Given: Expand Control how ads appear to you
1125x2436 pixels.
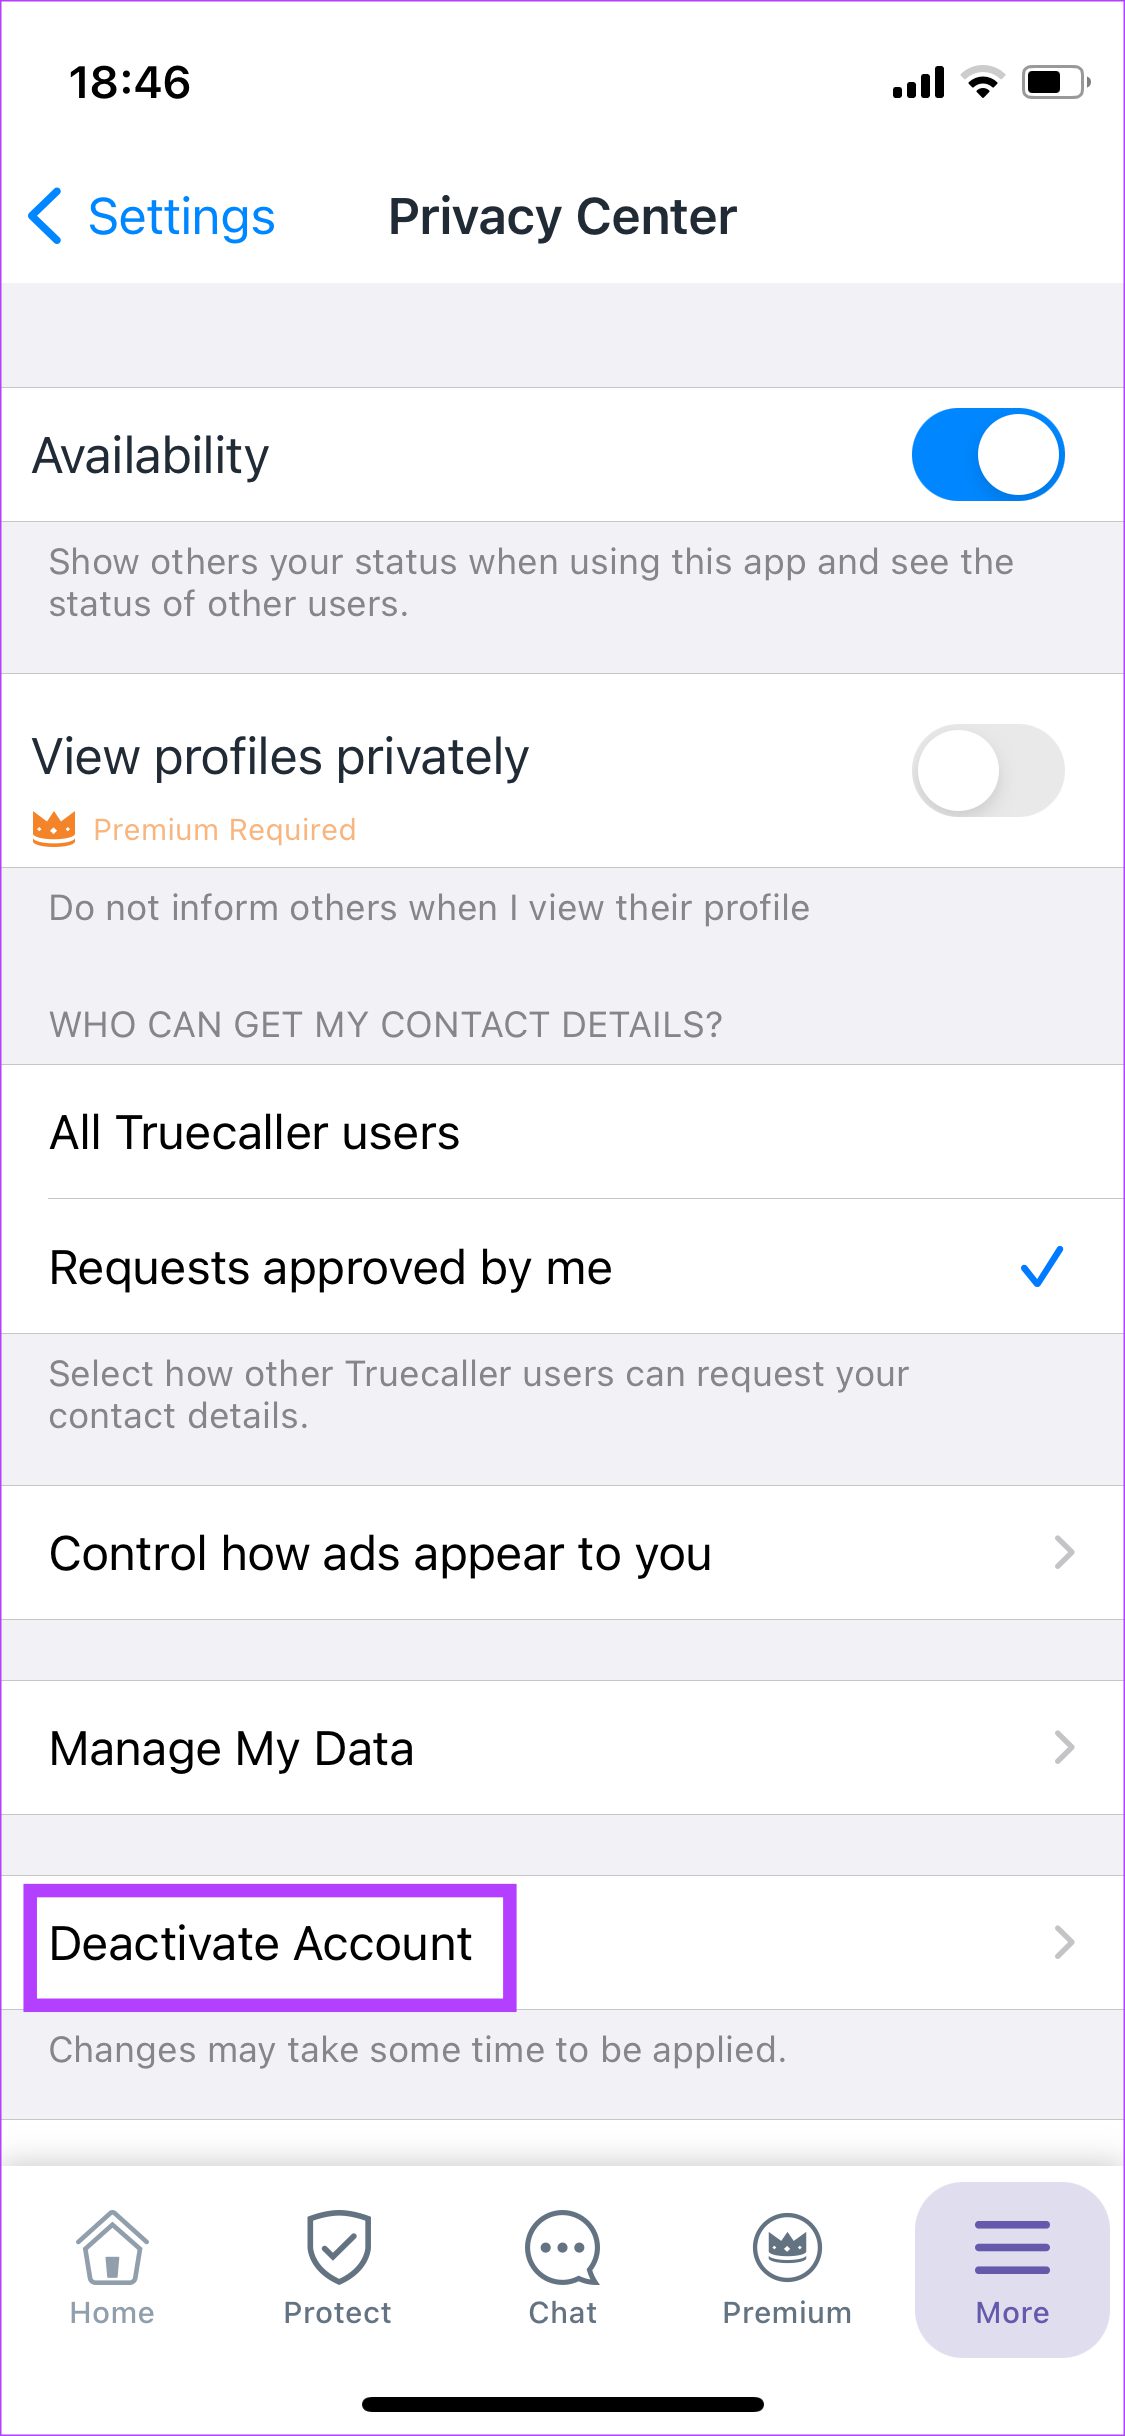Looking at the screenshot, I should pos(562,1553).
